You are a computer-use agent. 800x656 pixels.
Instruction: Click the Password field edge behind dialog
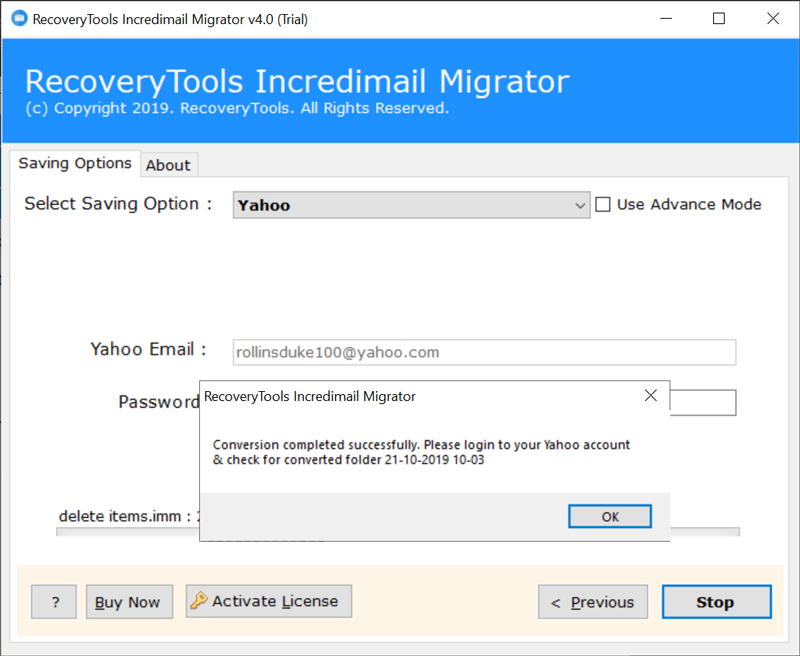tap(703, 402)
